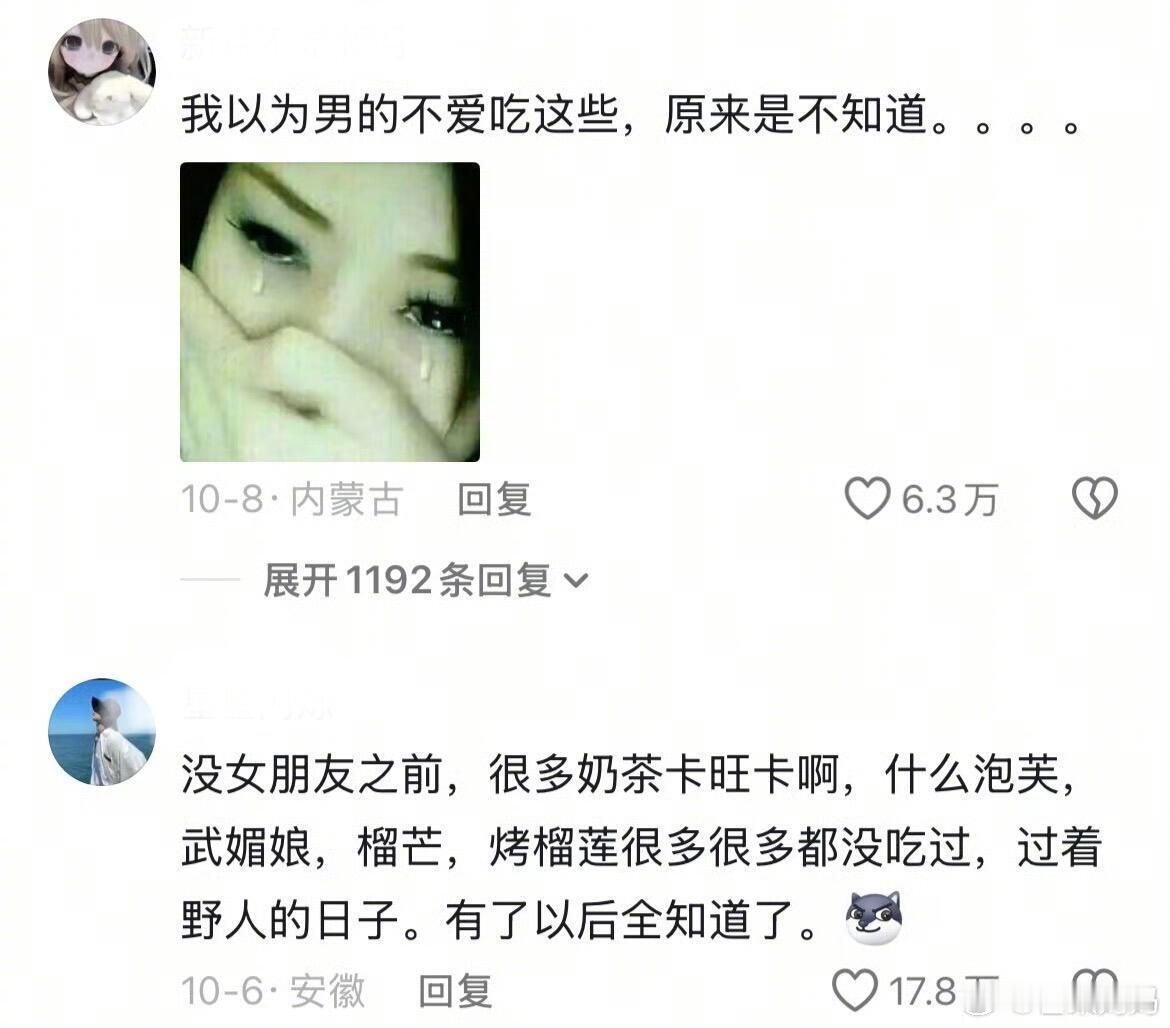Click the chevron beside 1192条回复

(x=576, y=580)
